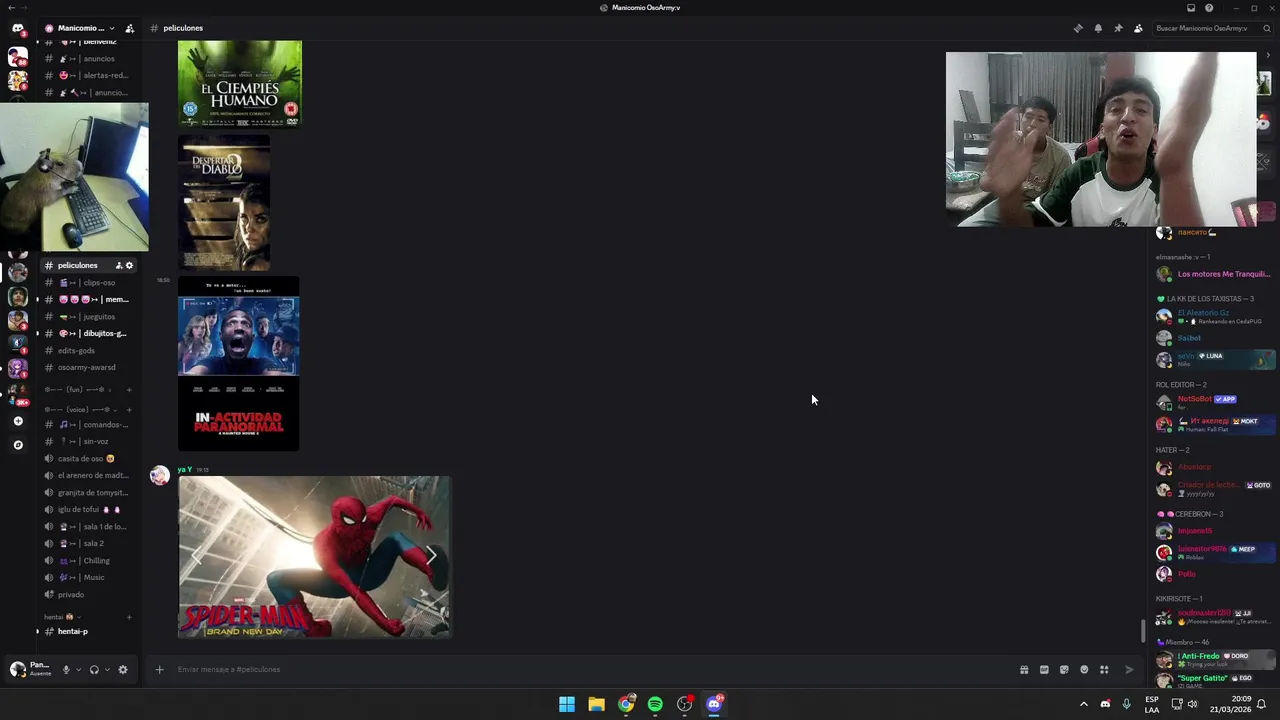1280x720 pixels.
Task: Show pinned messages pin icon
Action: (1118, 28)
